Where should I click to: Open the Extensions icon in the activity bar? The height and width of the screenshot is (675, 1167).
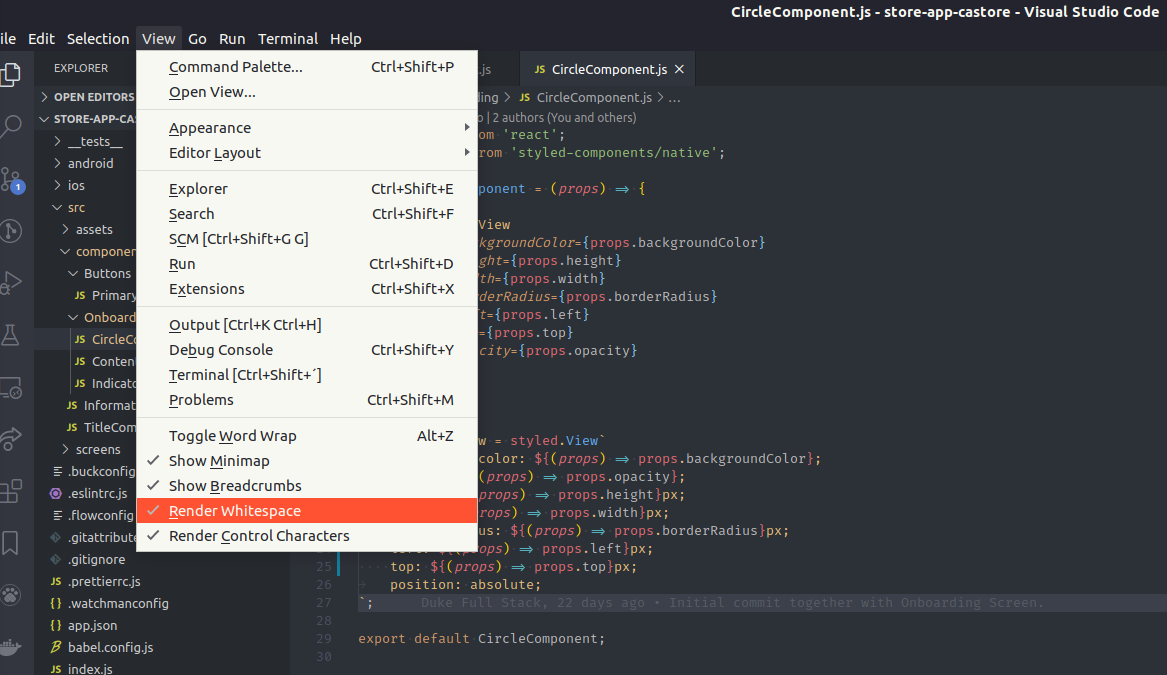12,490
